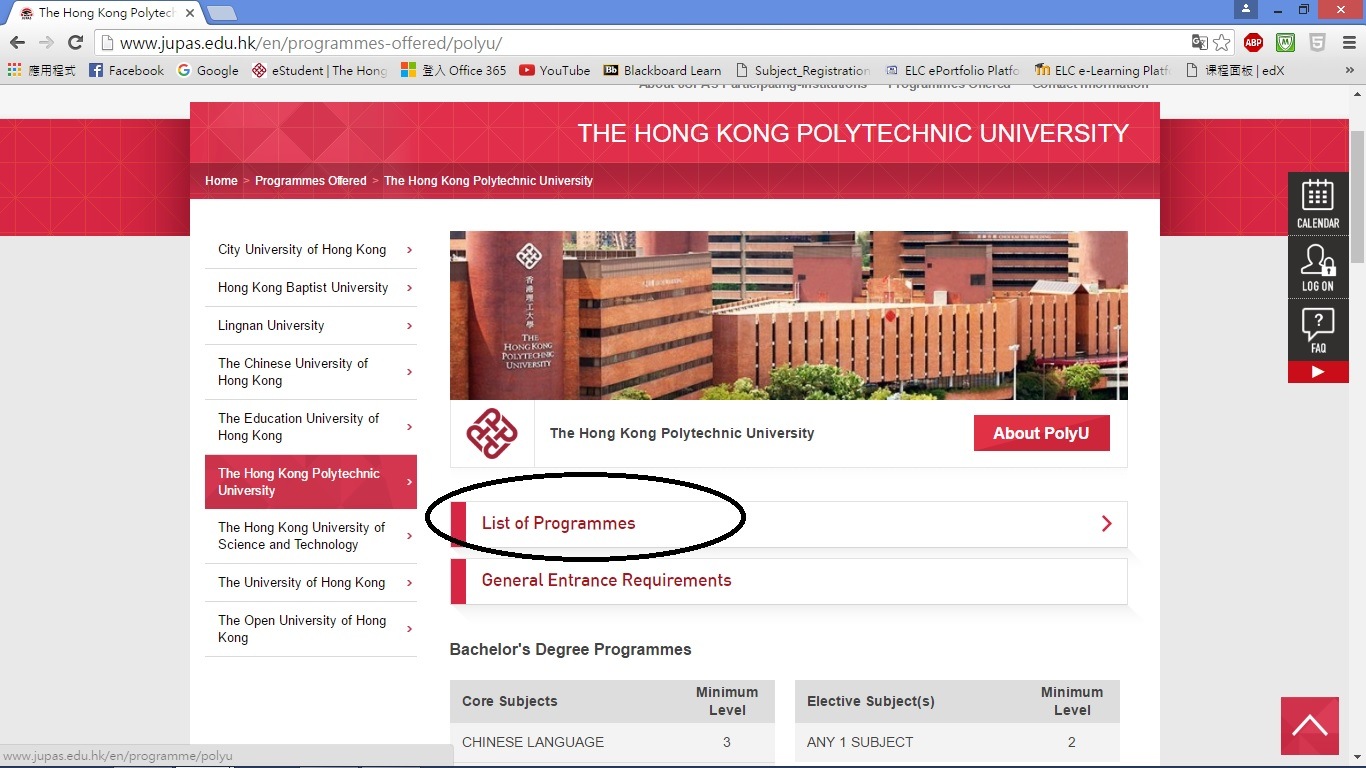This screenshot has height=768, width=1366.
Task: Click the red play video icon
Action: [1318, 372]
